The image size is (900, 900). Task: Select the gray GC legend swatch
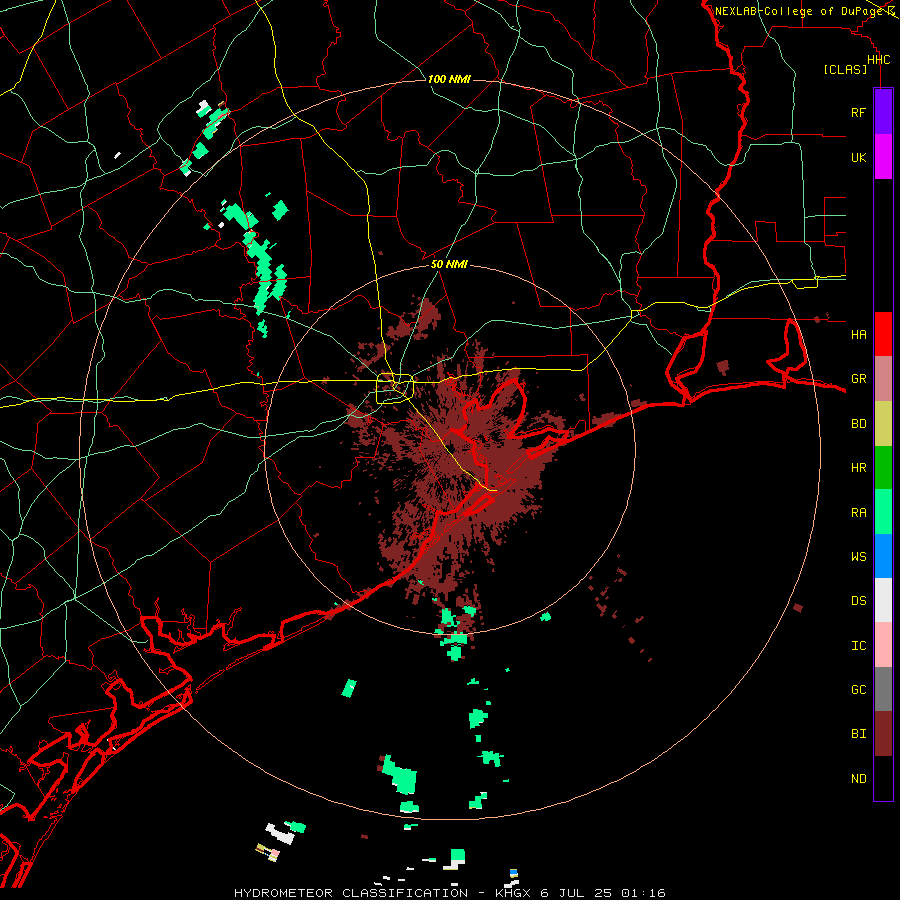(883, 689)
